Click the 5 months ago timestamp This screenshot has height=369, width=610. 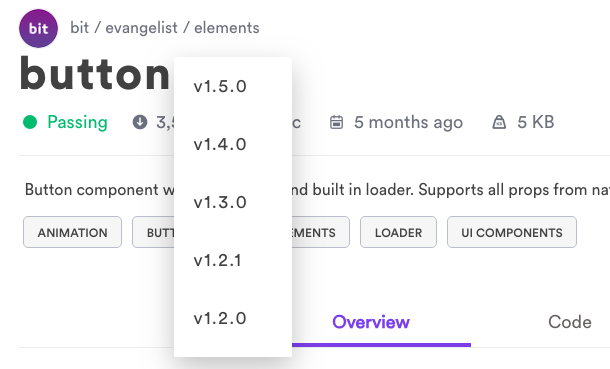[x=408, y=122]
